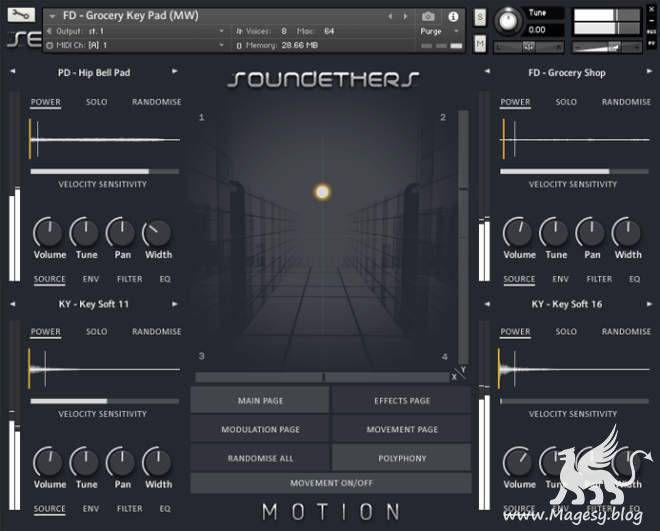Click the Volume knob of Hip Bell Pad layer
This screenshot has height=531, width=660.
click(x=48, y=233)
